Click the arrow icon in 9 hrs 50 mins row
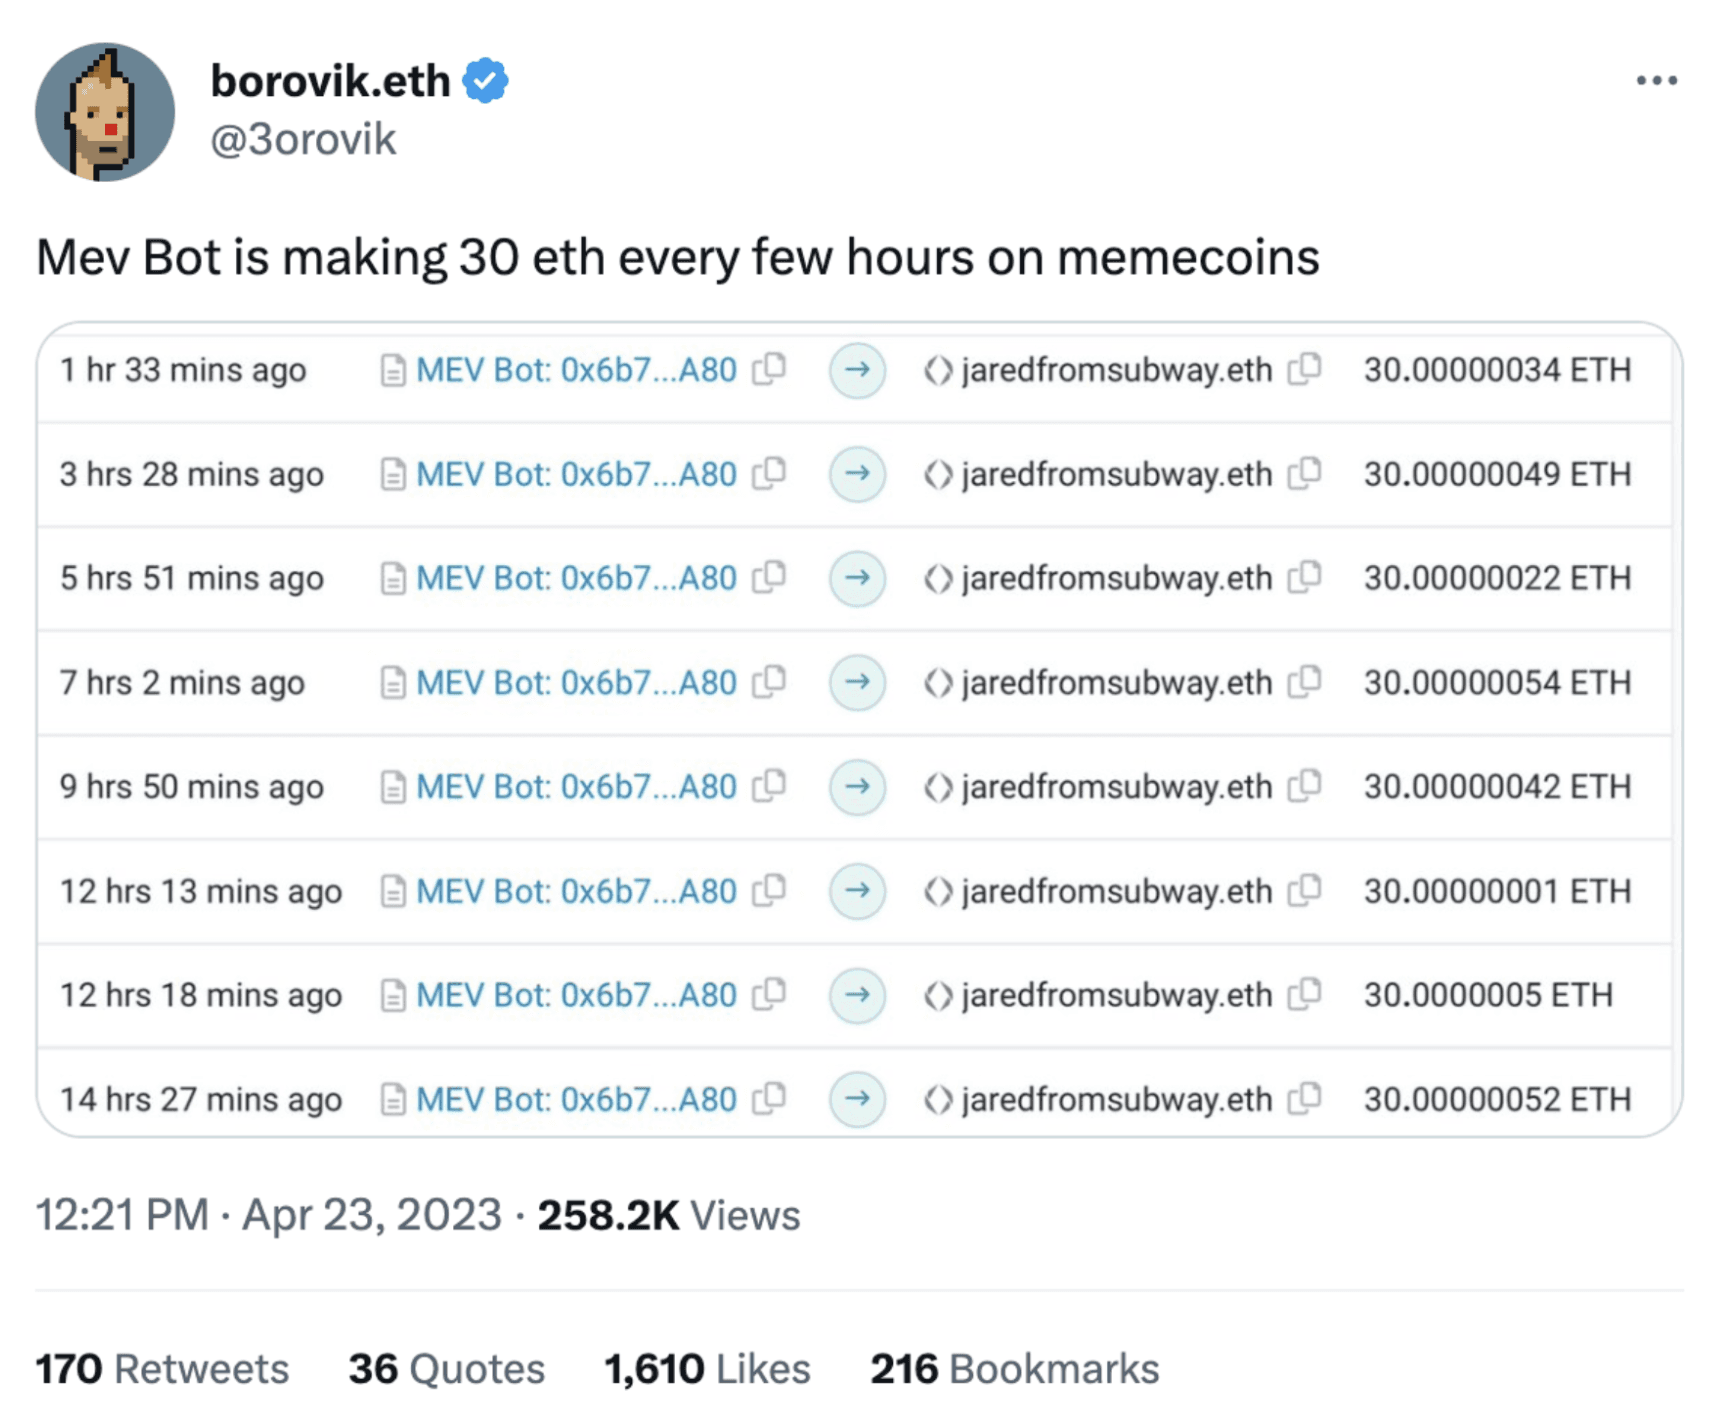This screenshot has width=1728, height=1428. pyautogui.click(x=857, y=787)
